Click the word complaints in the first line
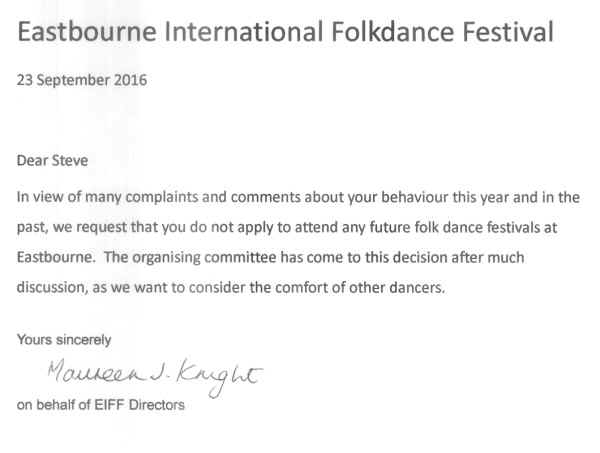The width and height of the screenshot is (600, 453). pyautogui.click(x=162, y=197)
